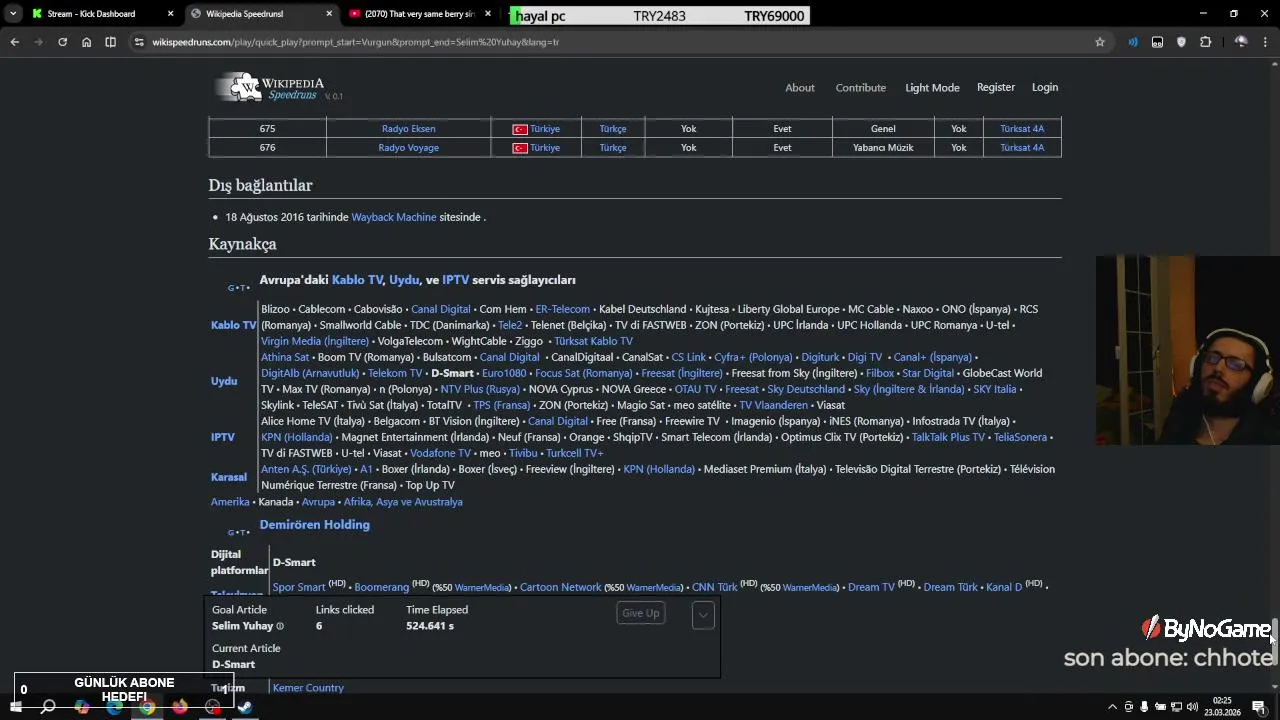This screenshot has width=1280, height=720.
Task: Click the Amerika navigation link
Action: coord(230,502)
